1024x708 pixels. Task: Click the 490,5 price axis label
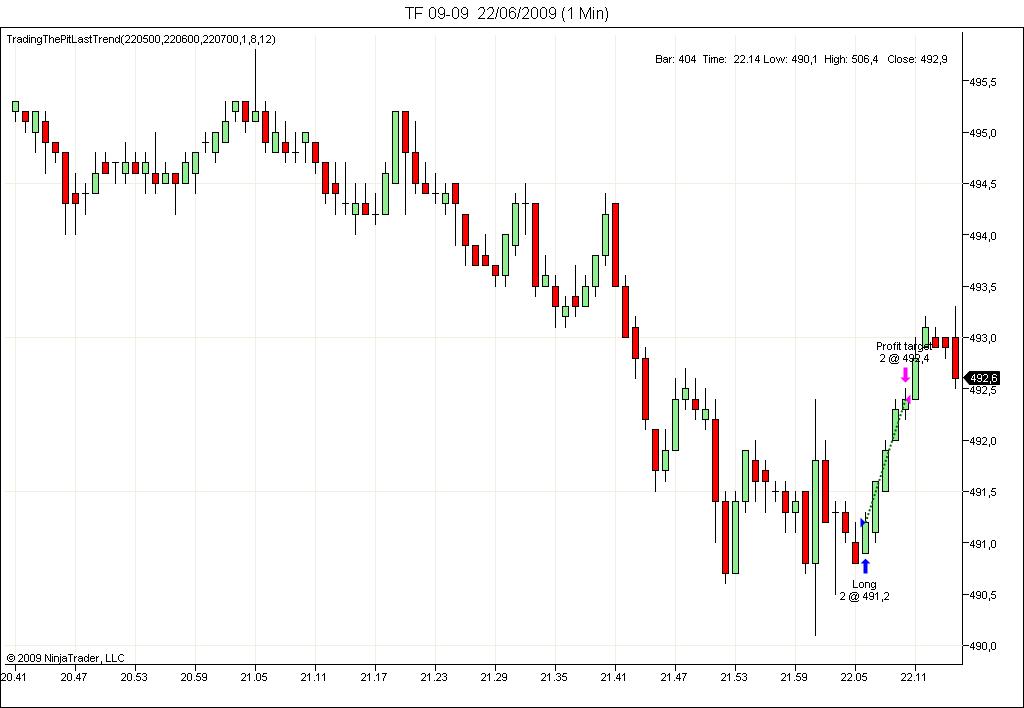[x=984, y=595]
